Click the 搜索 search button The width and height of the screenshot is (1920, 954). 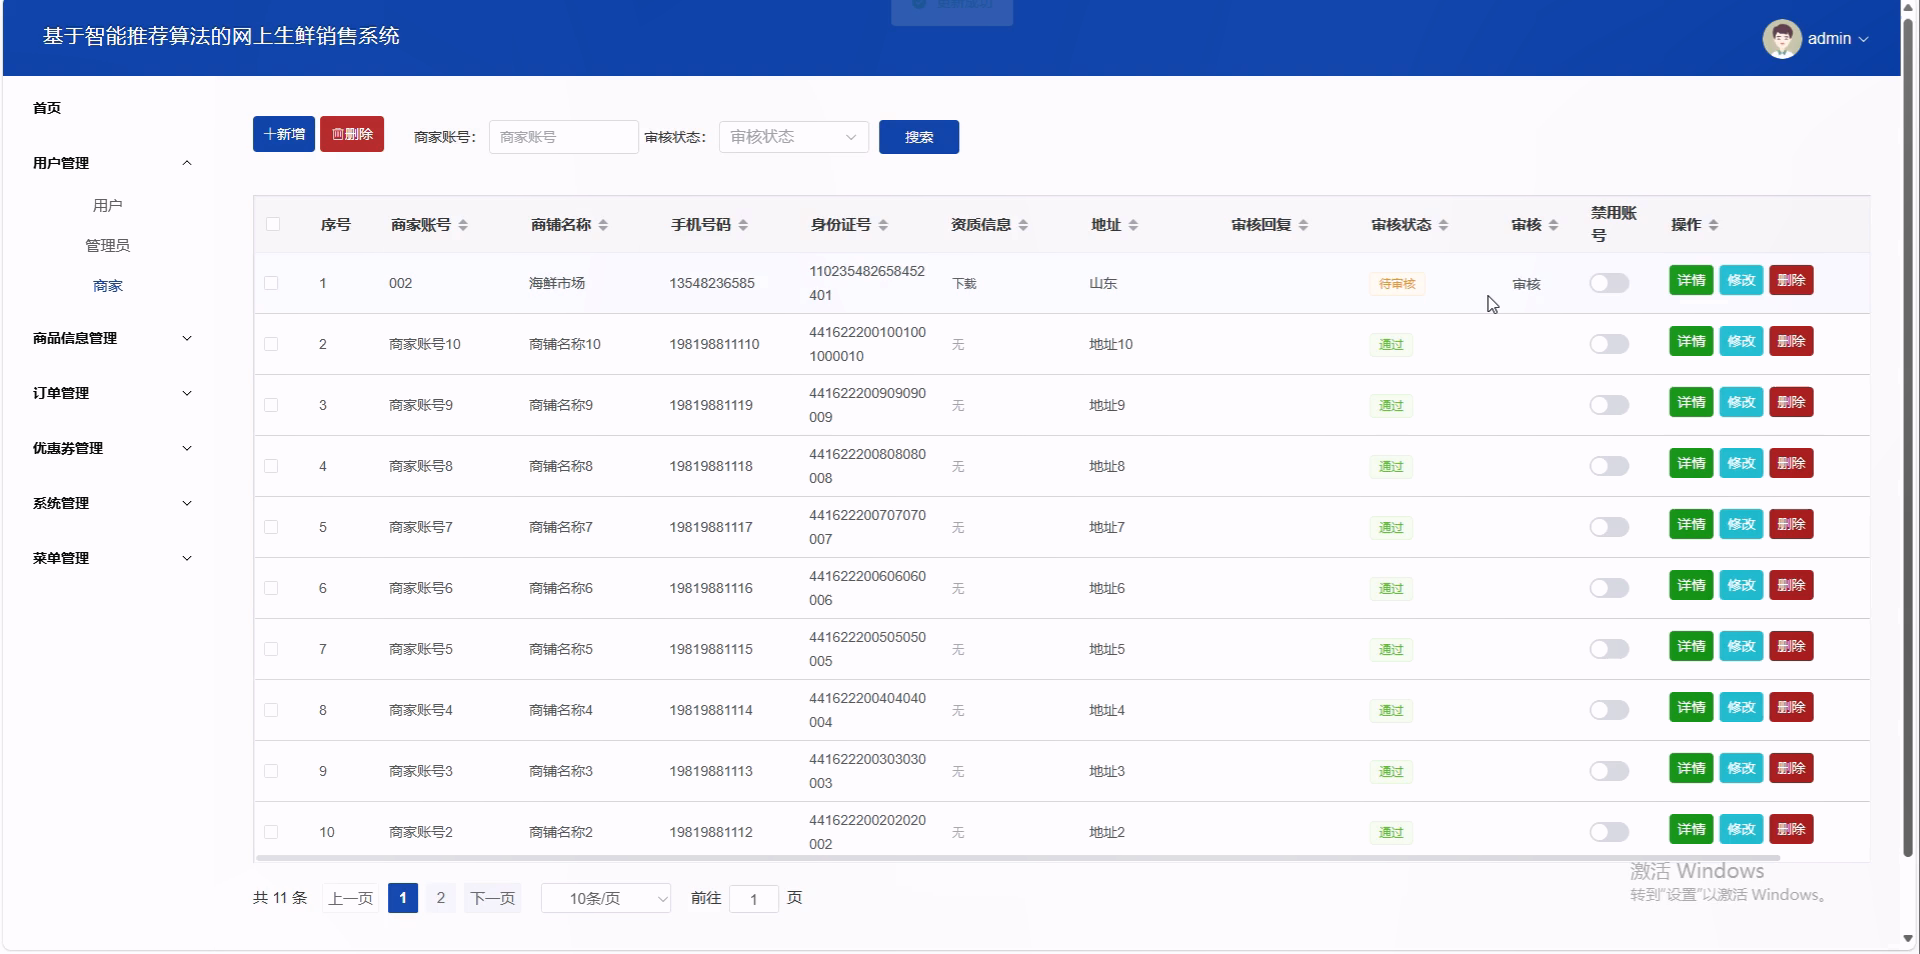click(x=919, y=137)
